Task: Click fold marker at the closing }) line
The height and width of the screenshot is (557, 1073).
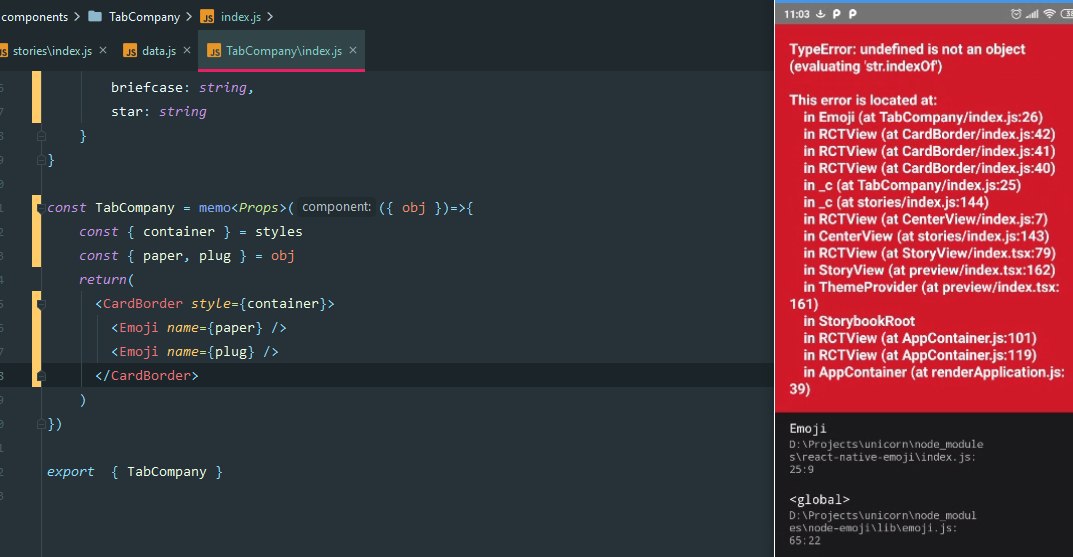Action: coord(41,424)
